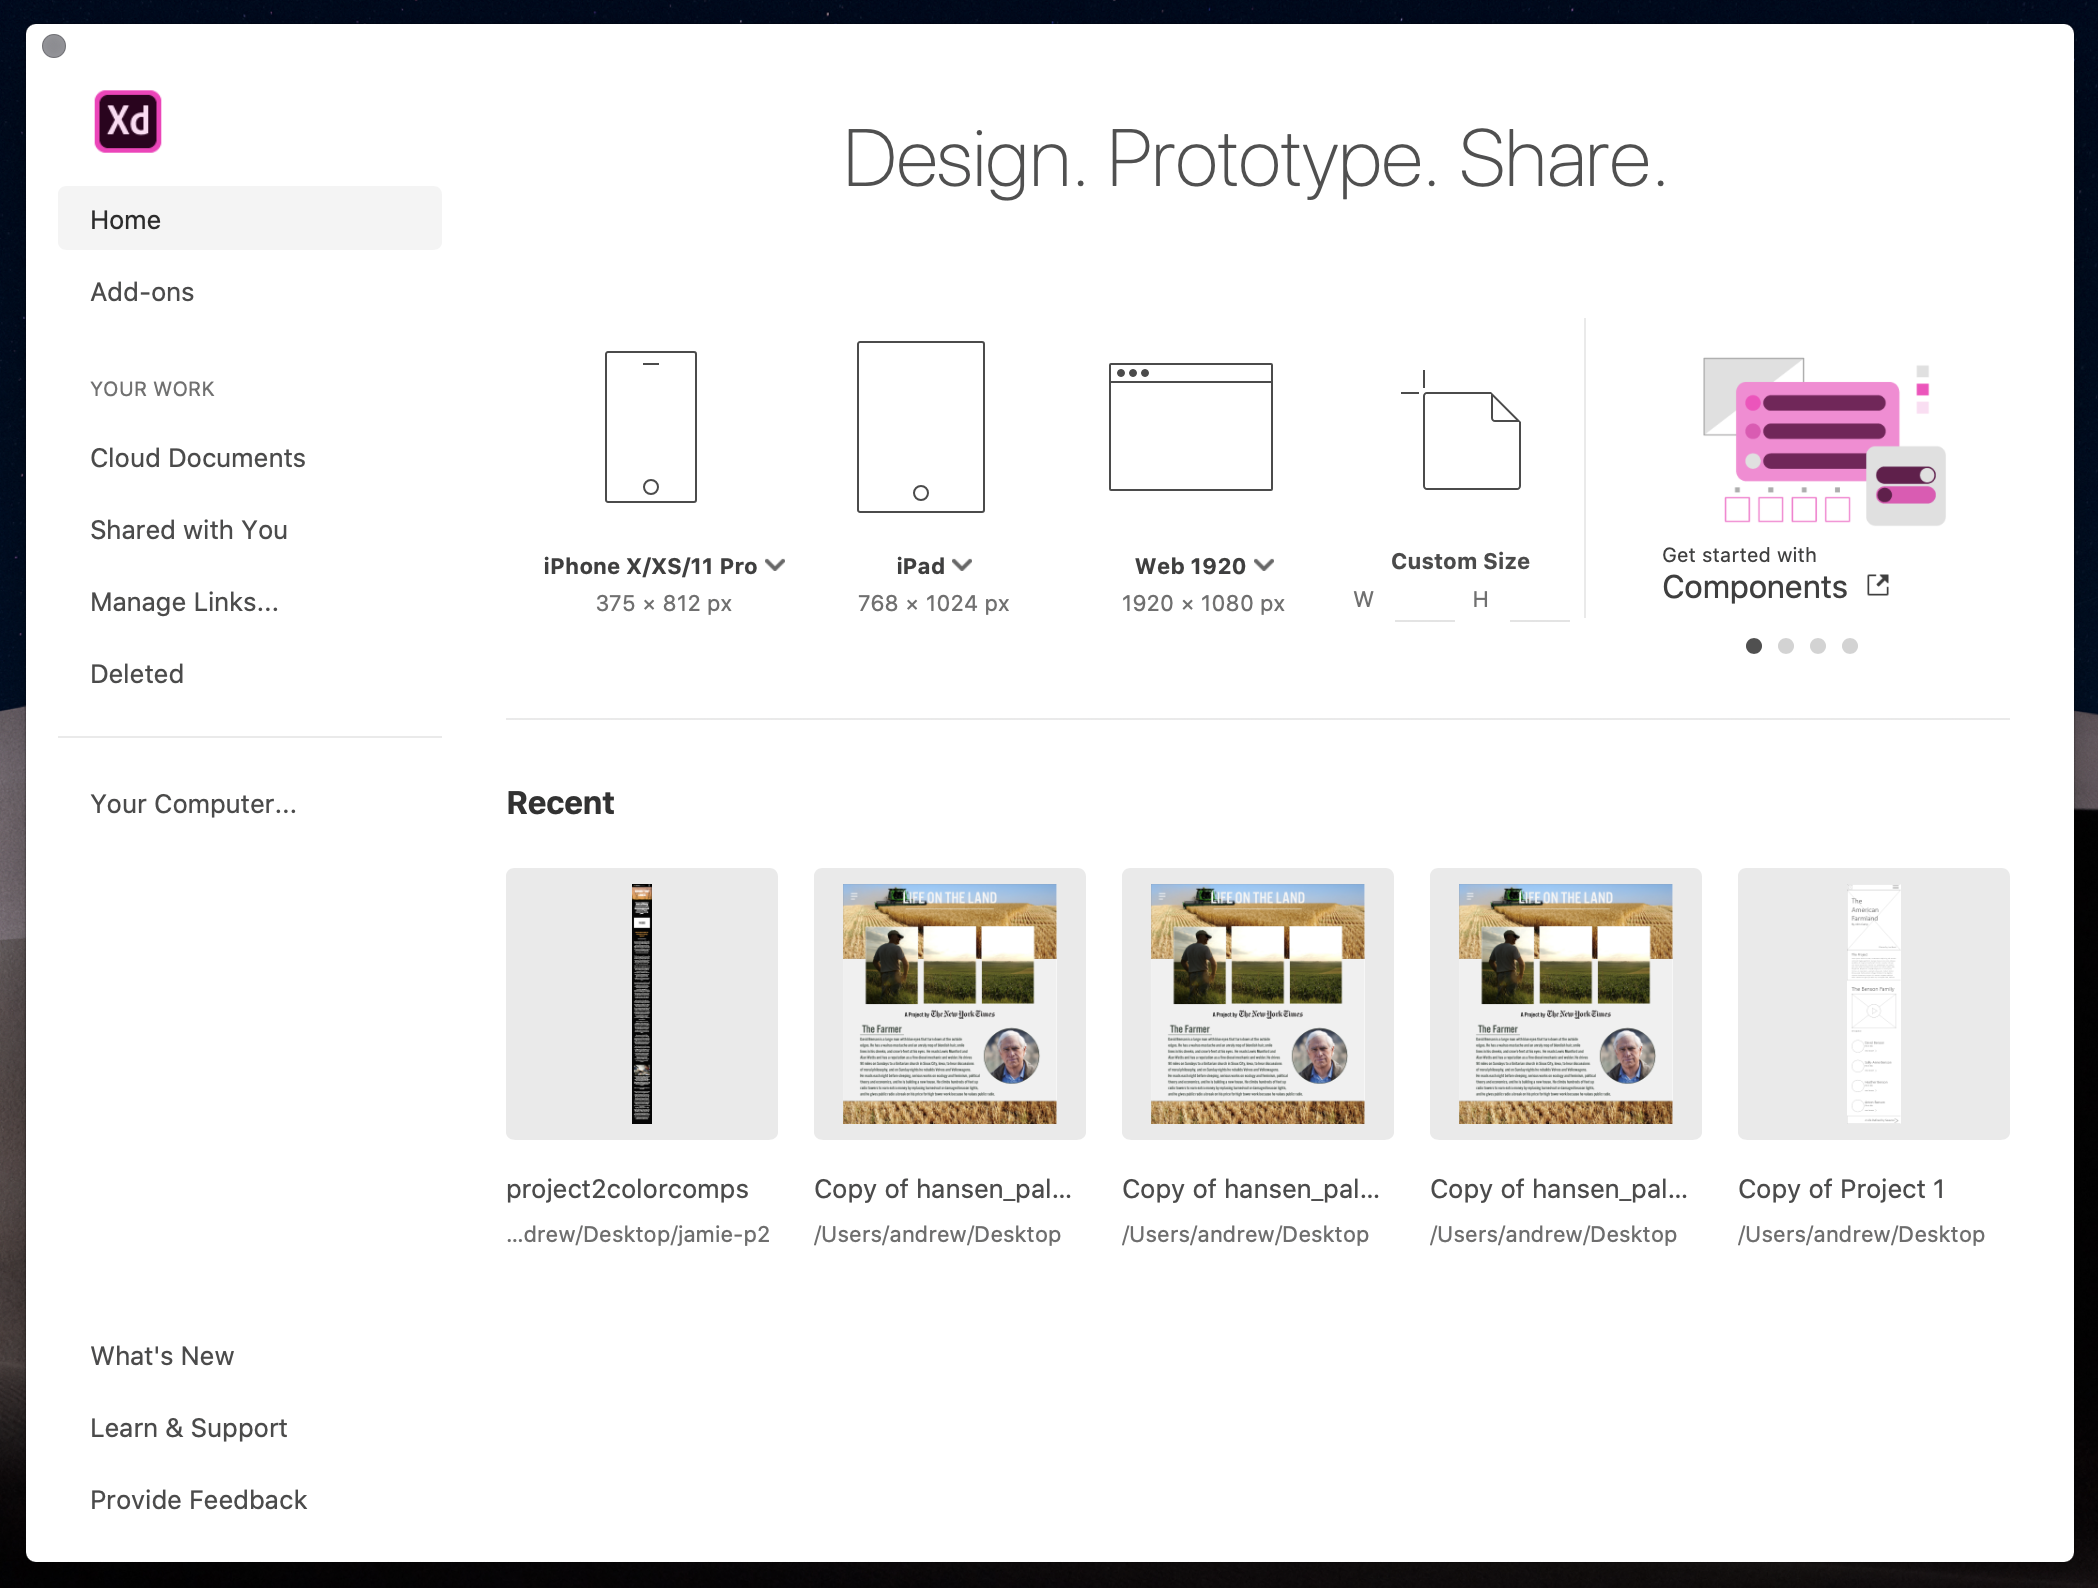Screen dimensions: 2098x1588
Task: Go to the second carousel page dot
Action: point(1786,646)
